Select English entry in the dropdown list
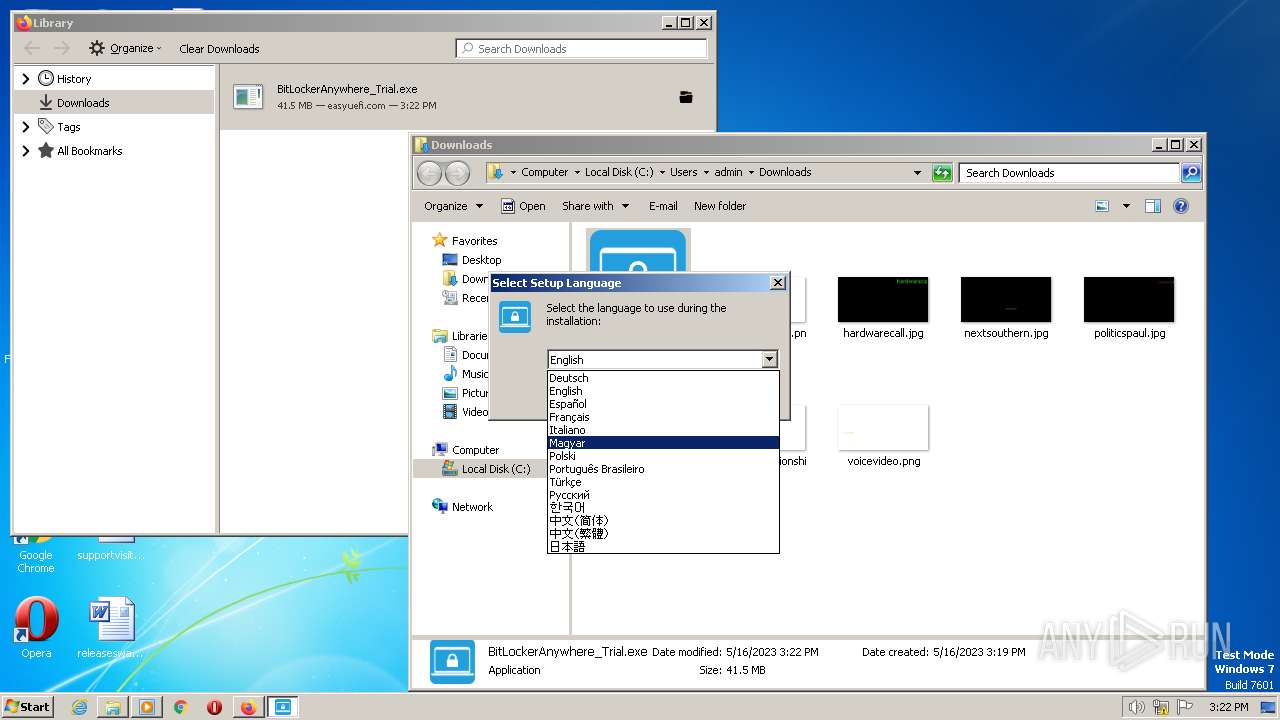 coord(663,391)
